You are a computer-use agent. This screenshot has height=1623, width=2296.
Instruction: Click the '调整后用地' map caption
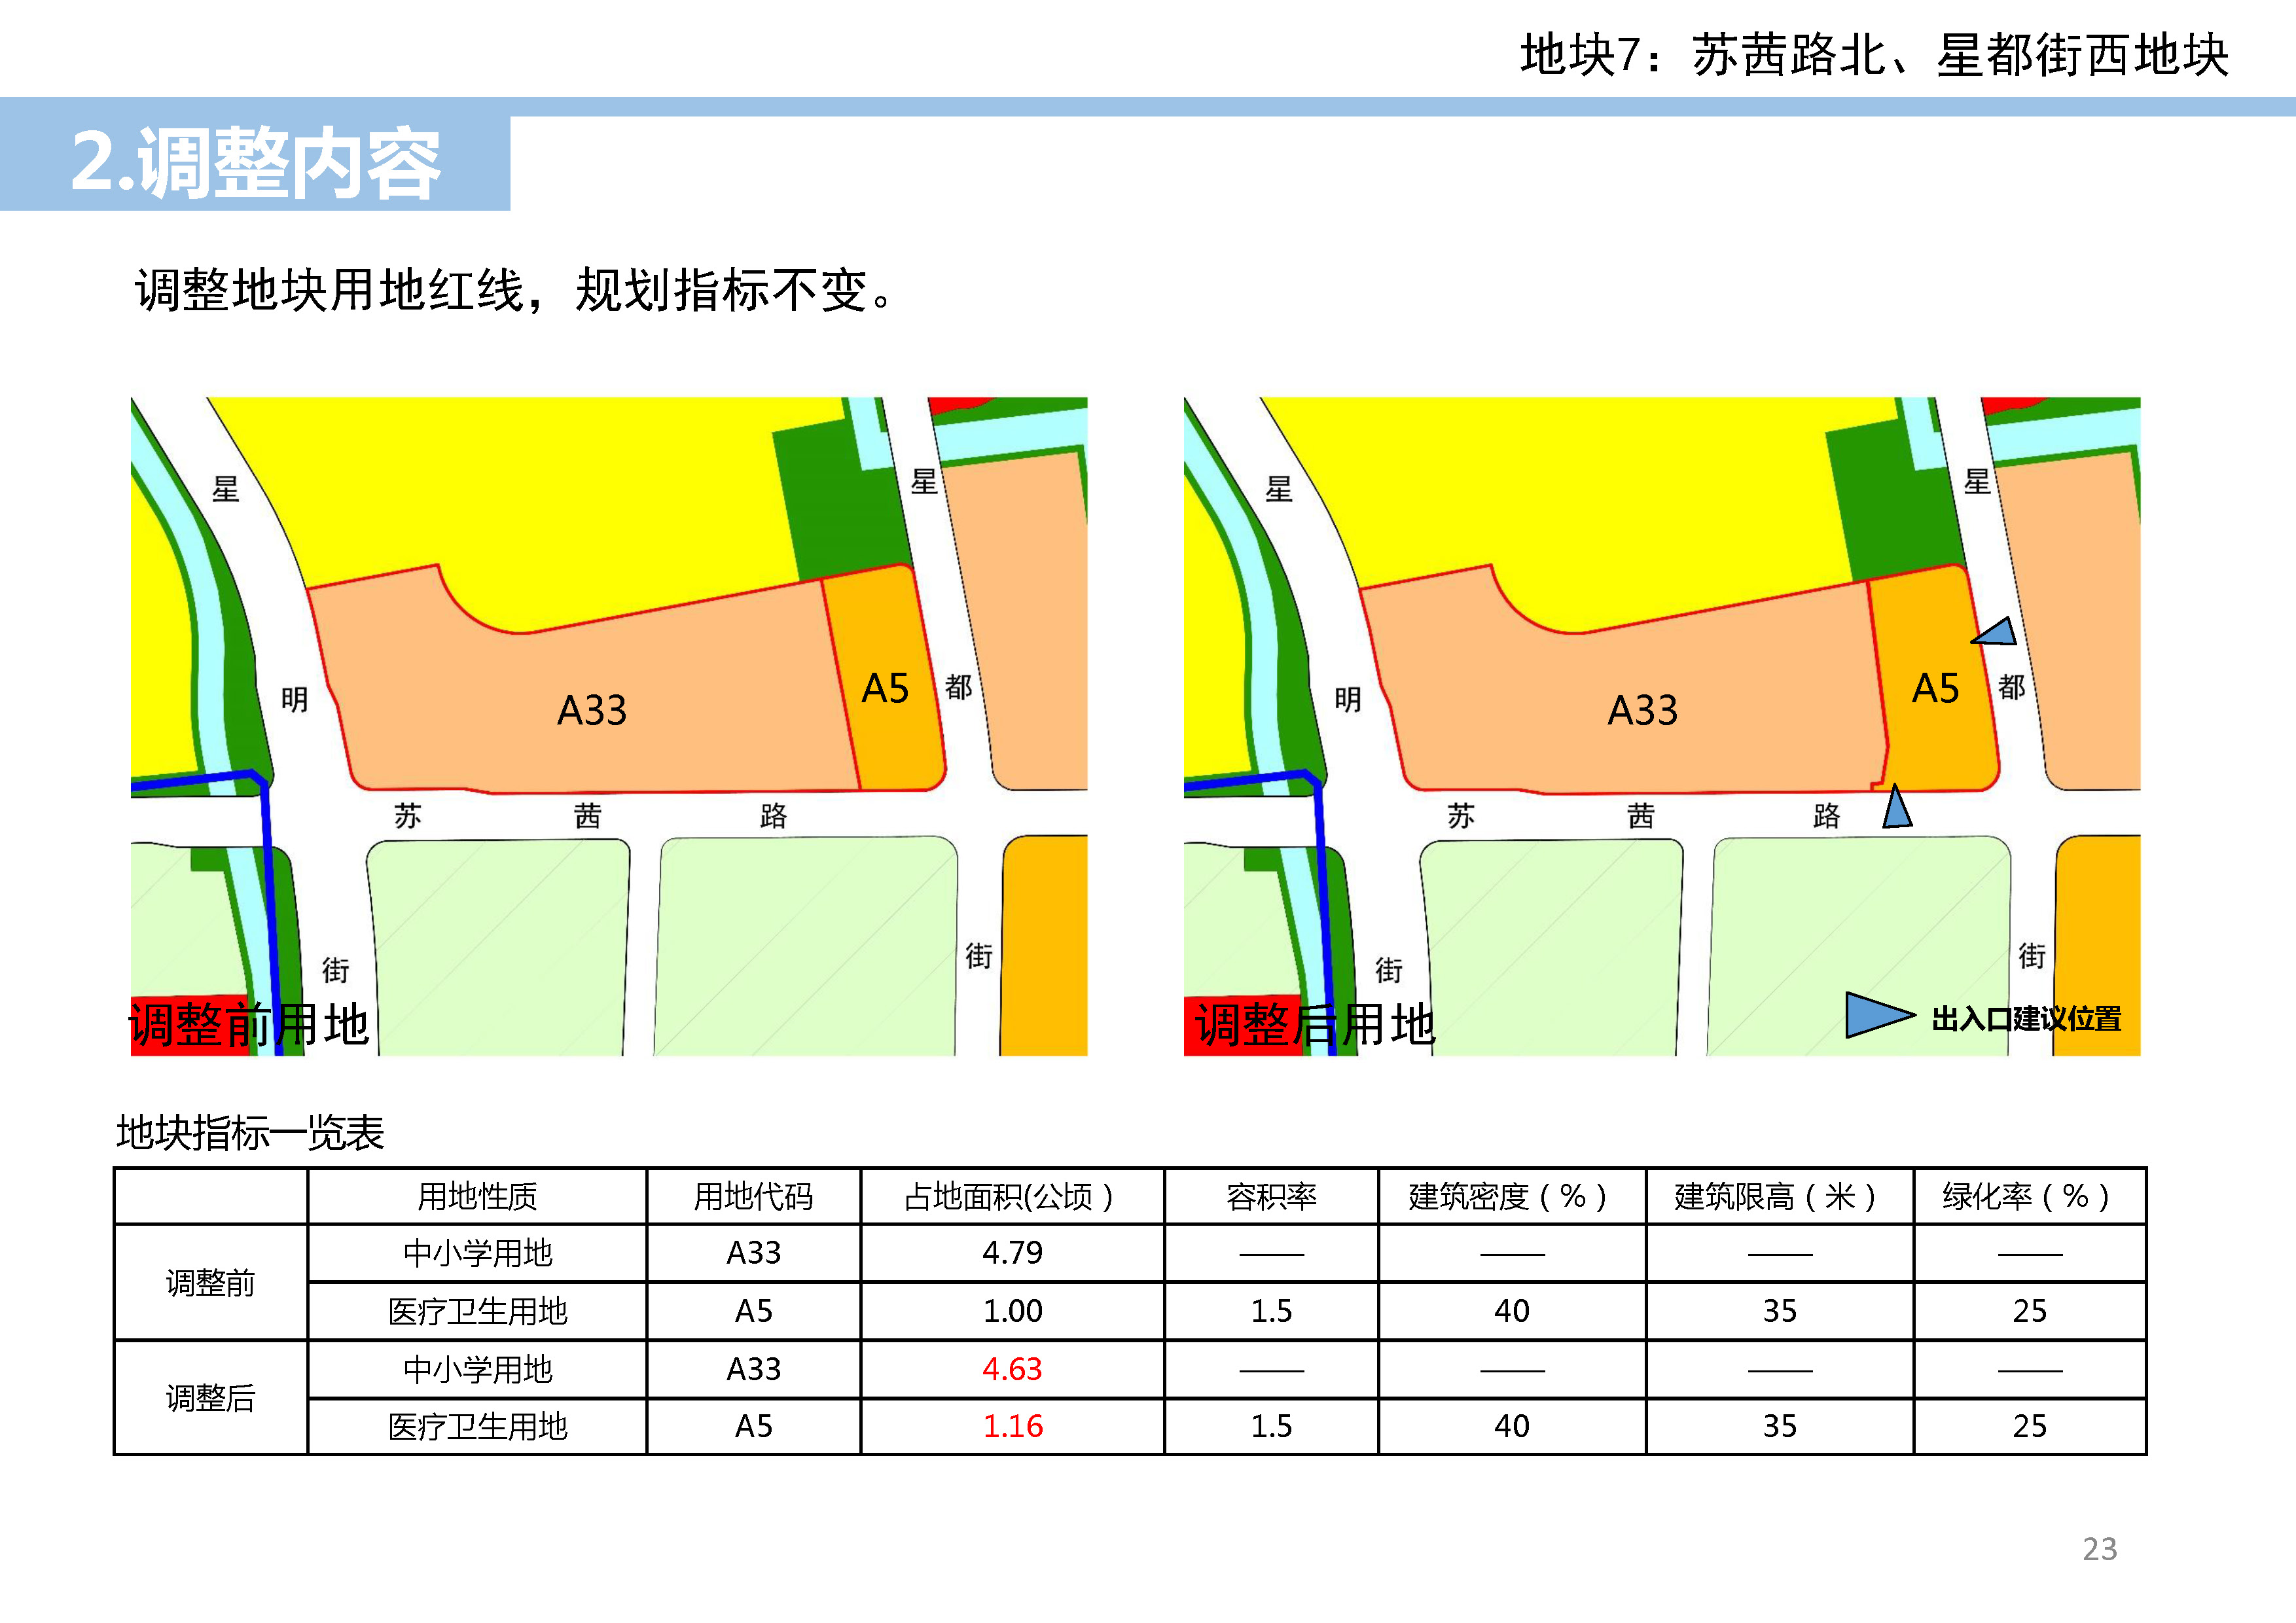tap(1314, 1025)
